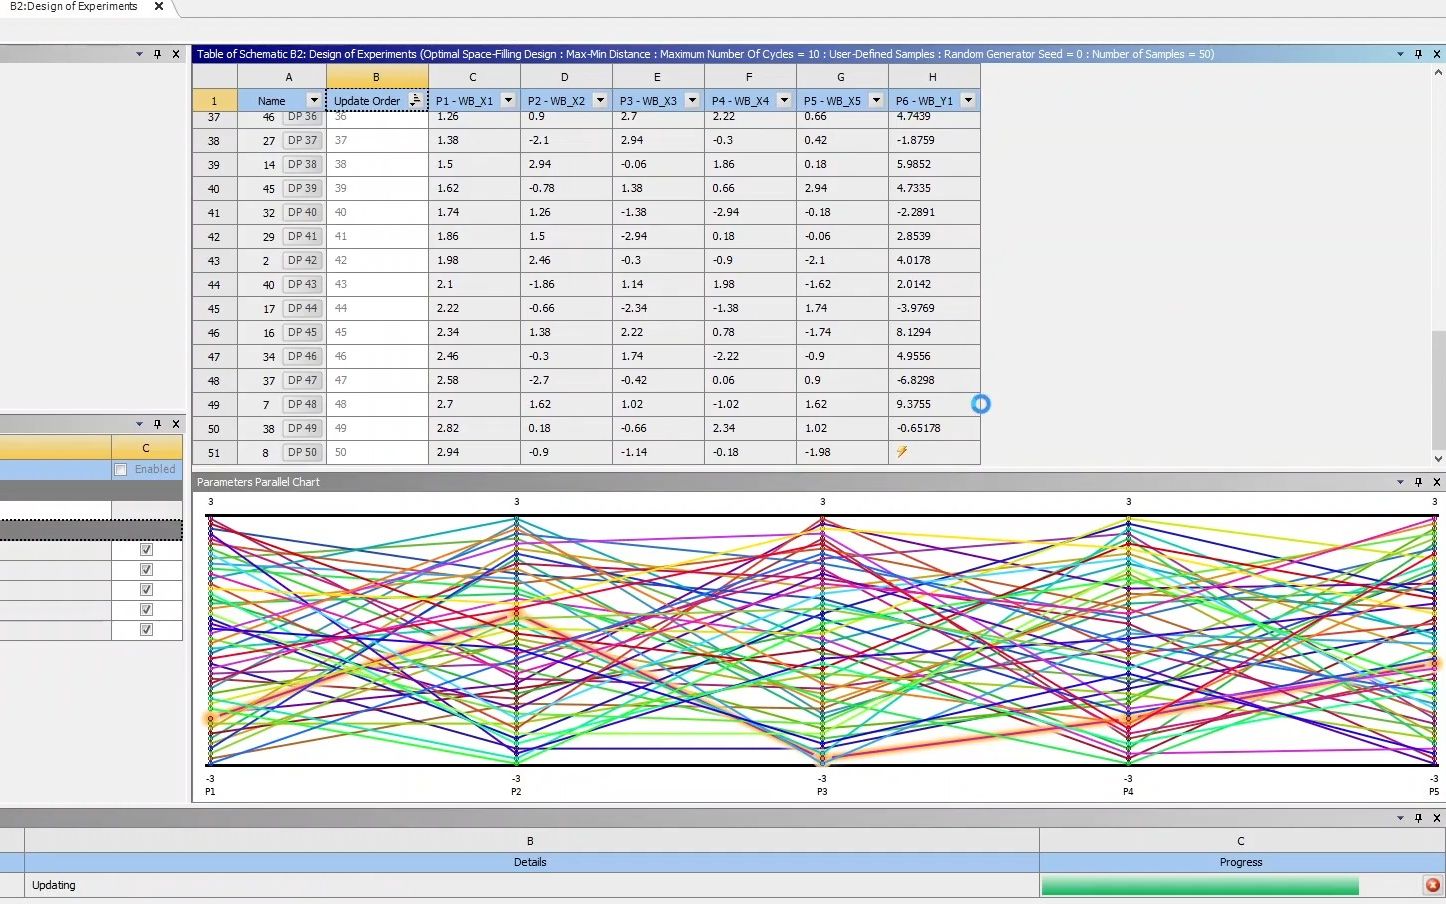1446x904 pixels.
Task: Select row header 51 in the table
Action: point(214,452)
